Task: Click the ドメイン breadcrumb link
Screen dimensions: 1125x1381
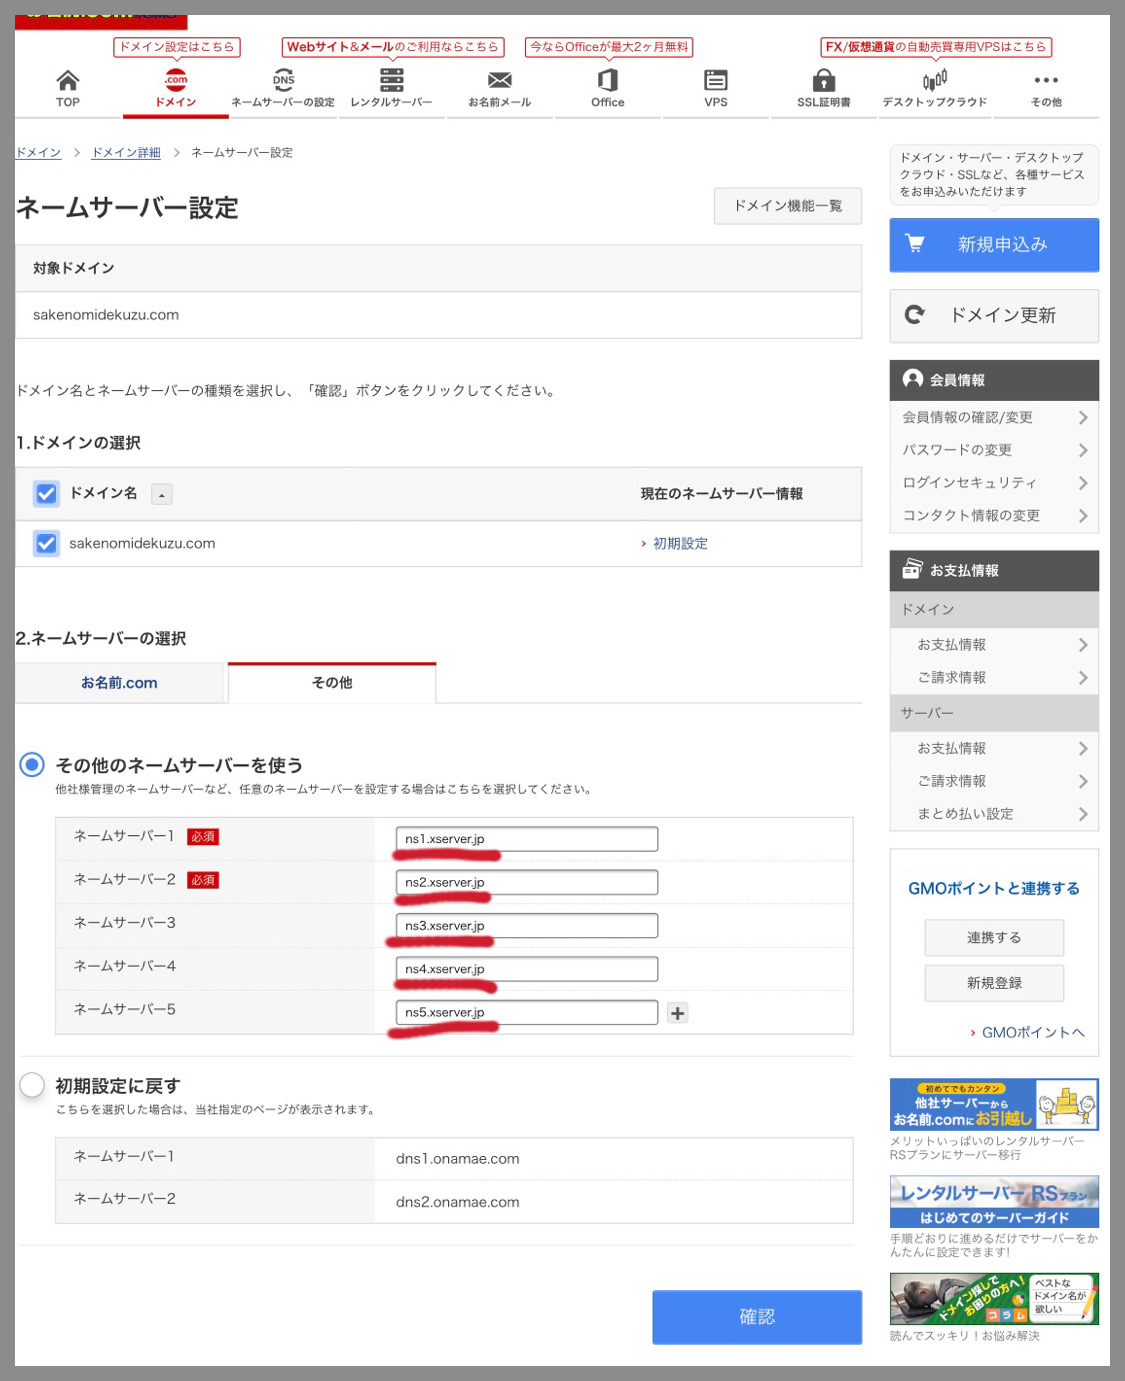Action: pos(38,152)
